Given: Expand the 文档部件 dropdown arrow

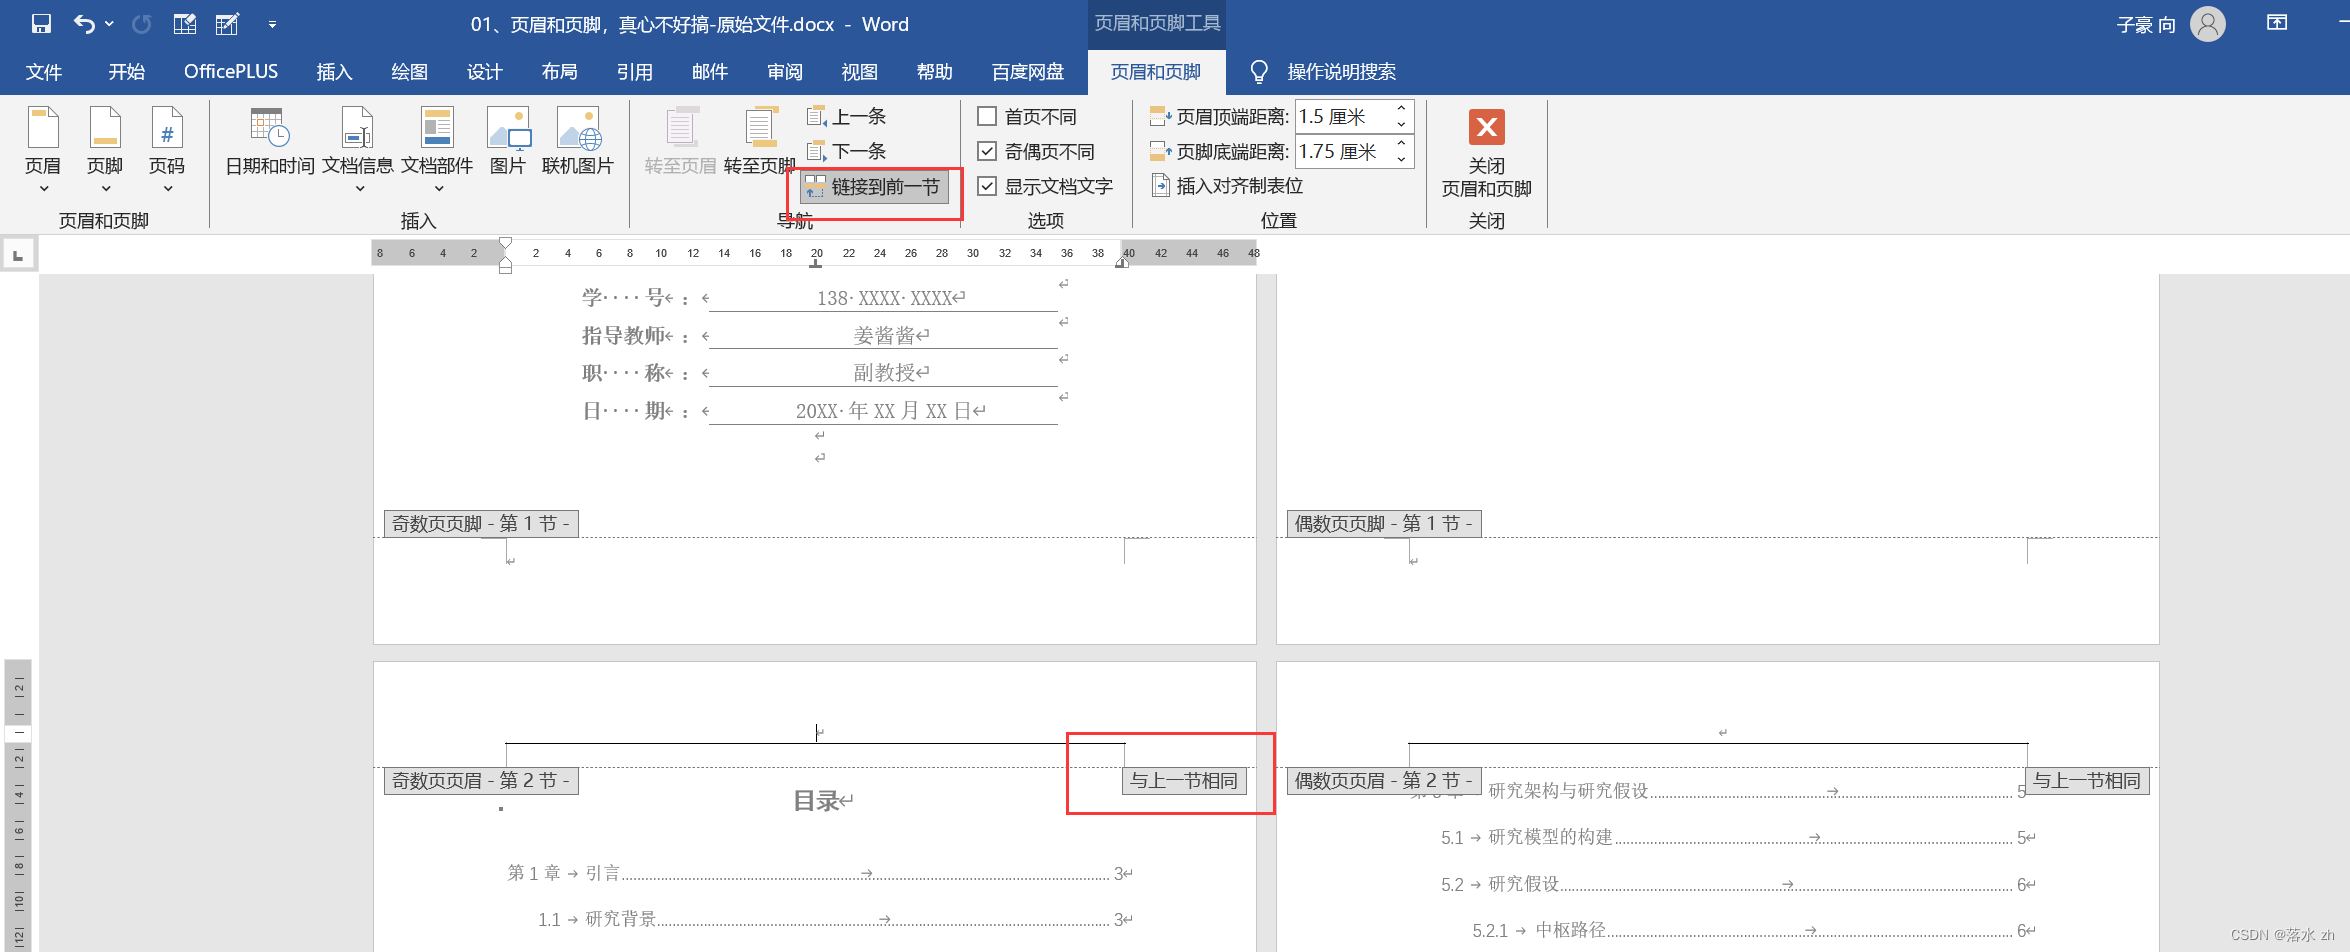Looking at the screenshot, I should point(439,189).
